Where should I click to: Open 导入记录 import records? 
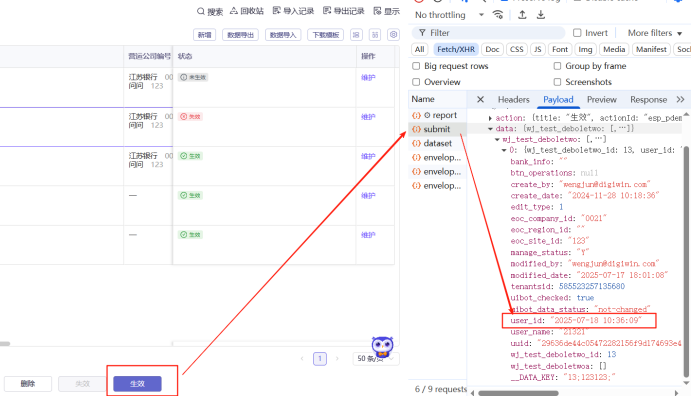point(293,11)
